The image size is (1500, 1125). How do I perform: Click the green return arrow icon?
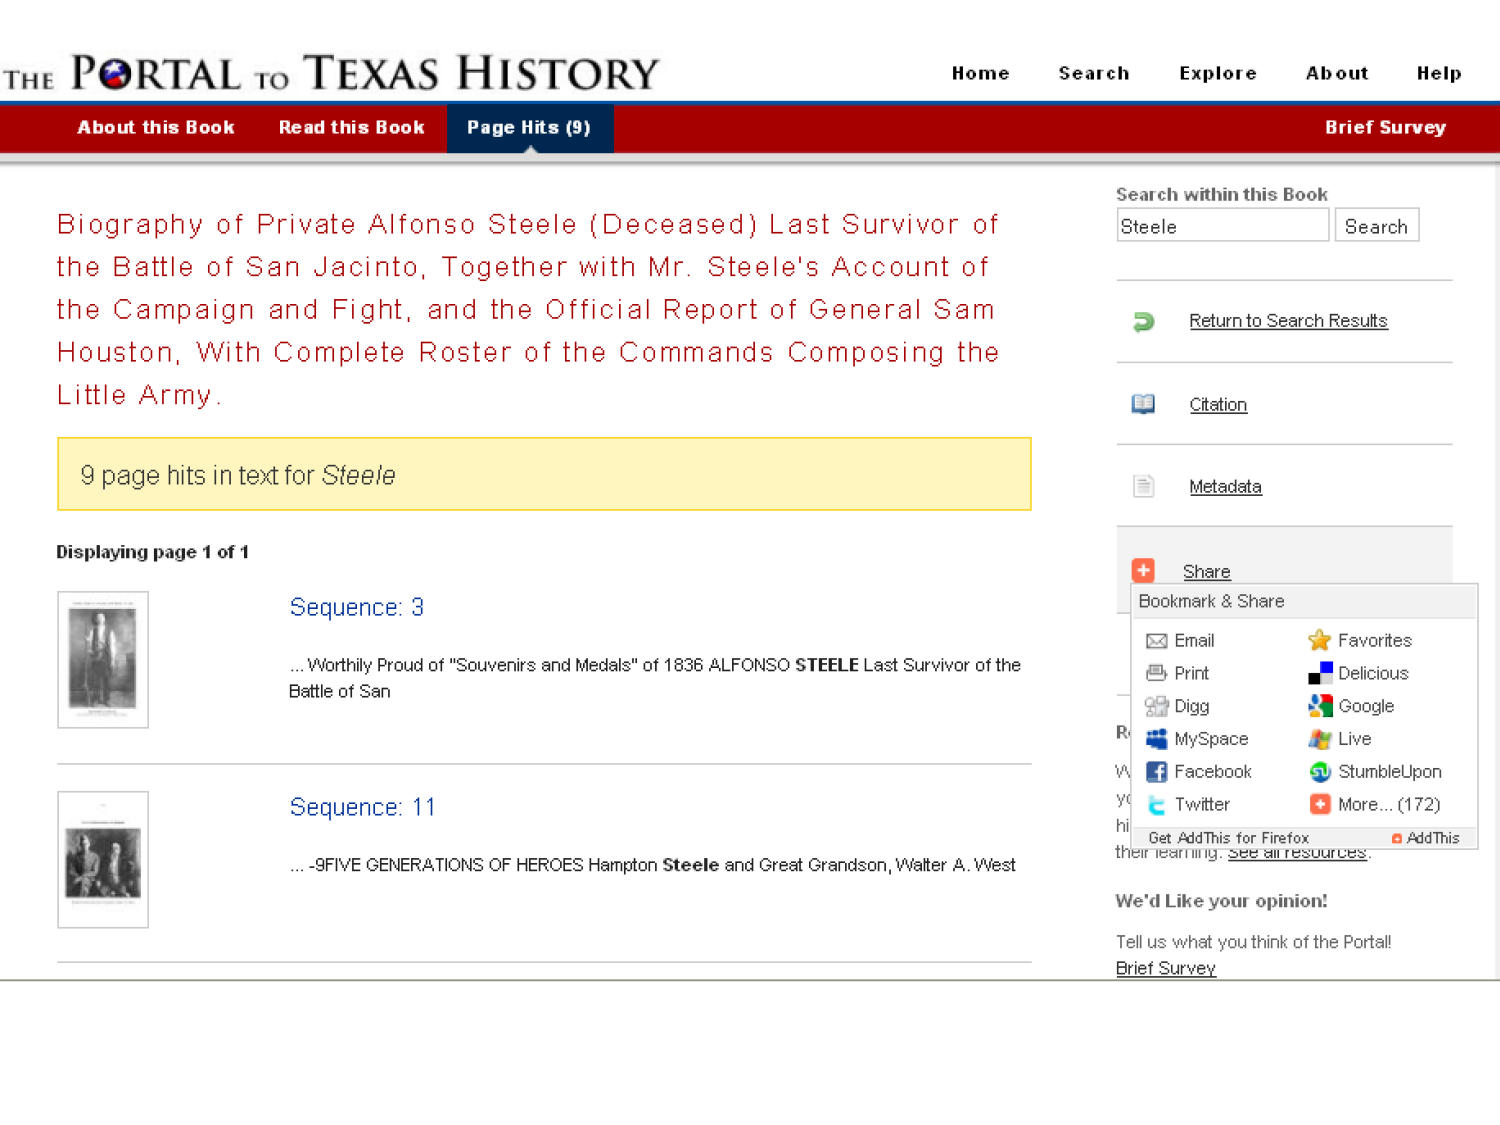tap(1143, 322)
